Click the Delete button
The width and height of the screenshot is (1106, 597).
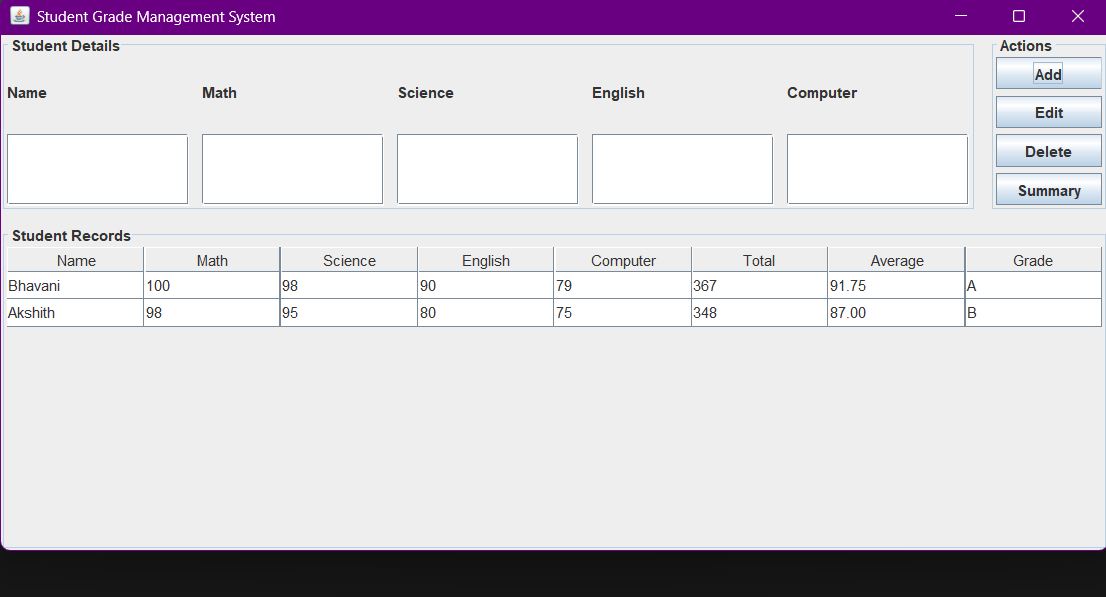tap(1048, 152)
